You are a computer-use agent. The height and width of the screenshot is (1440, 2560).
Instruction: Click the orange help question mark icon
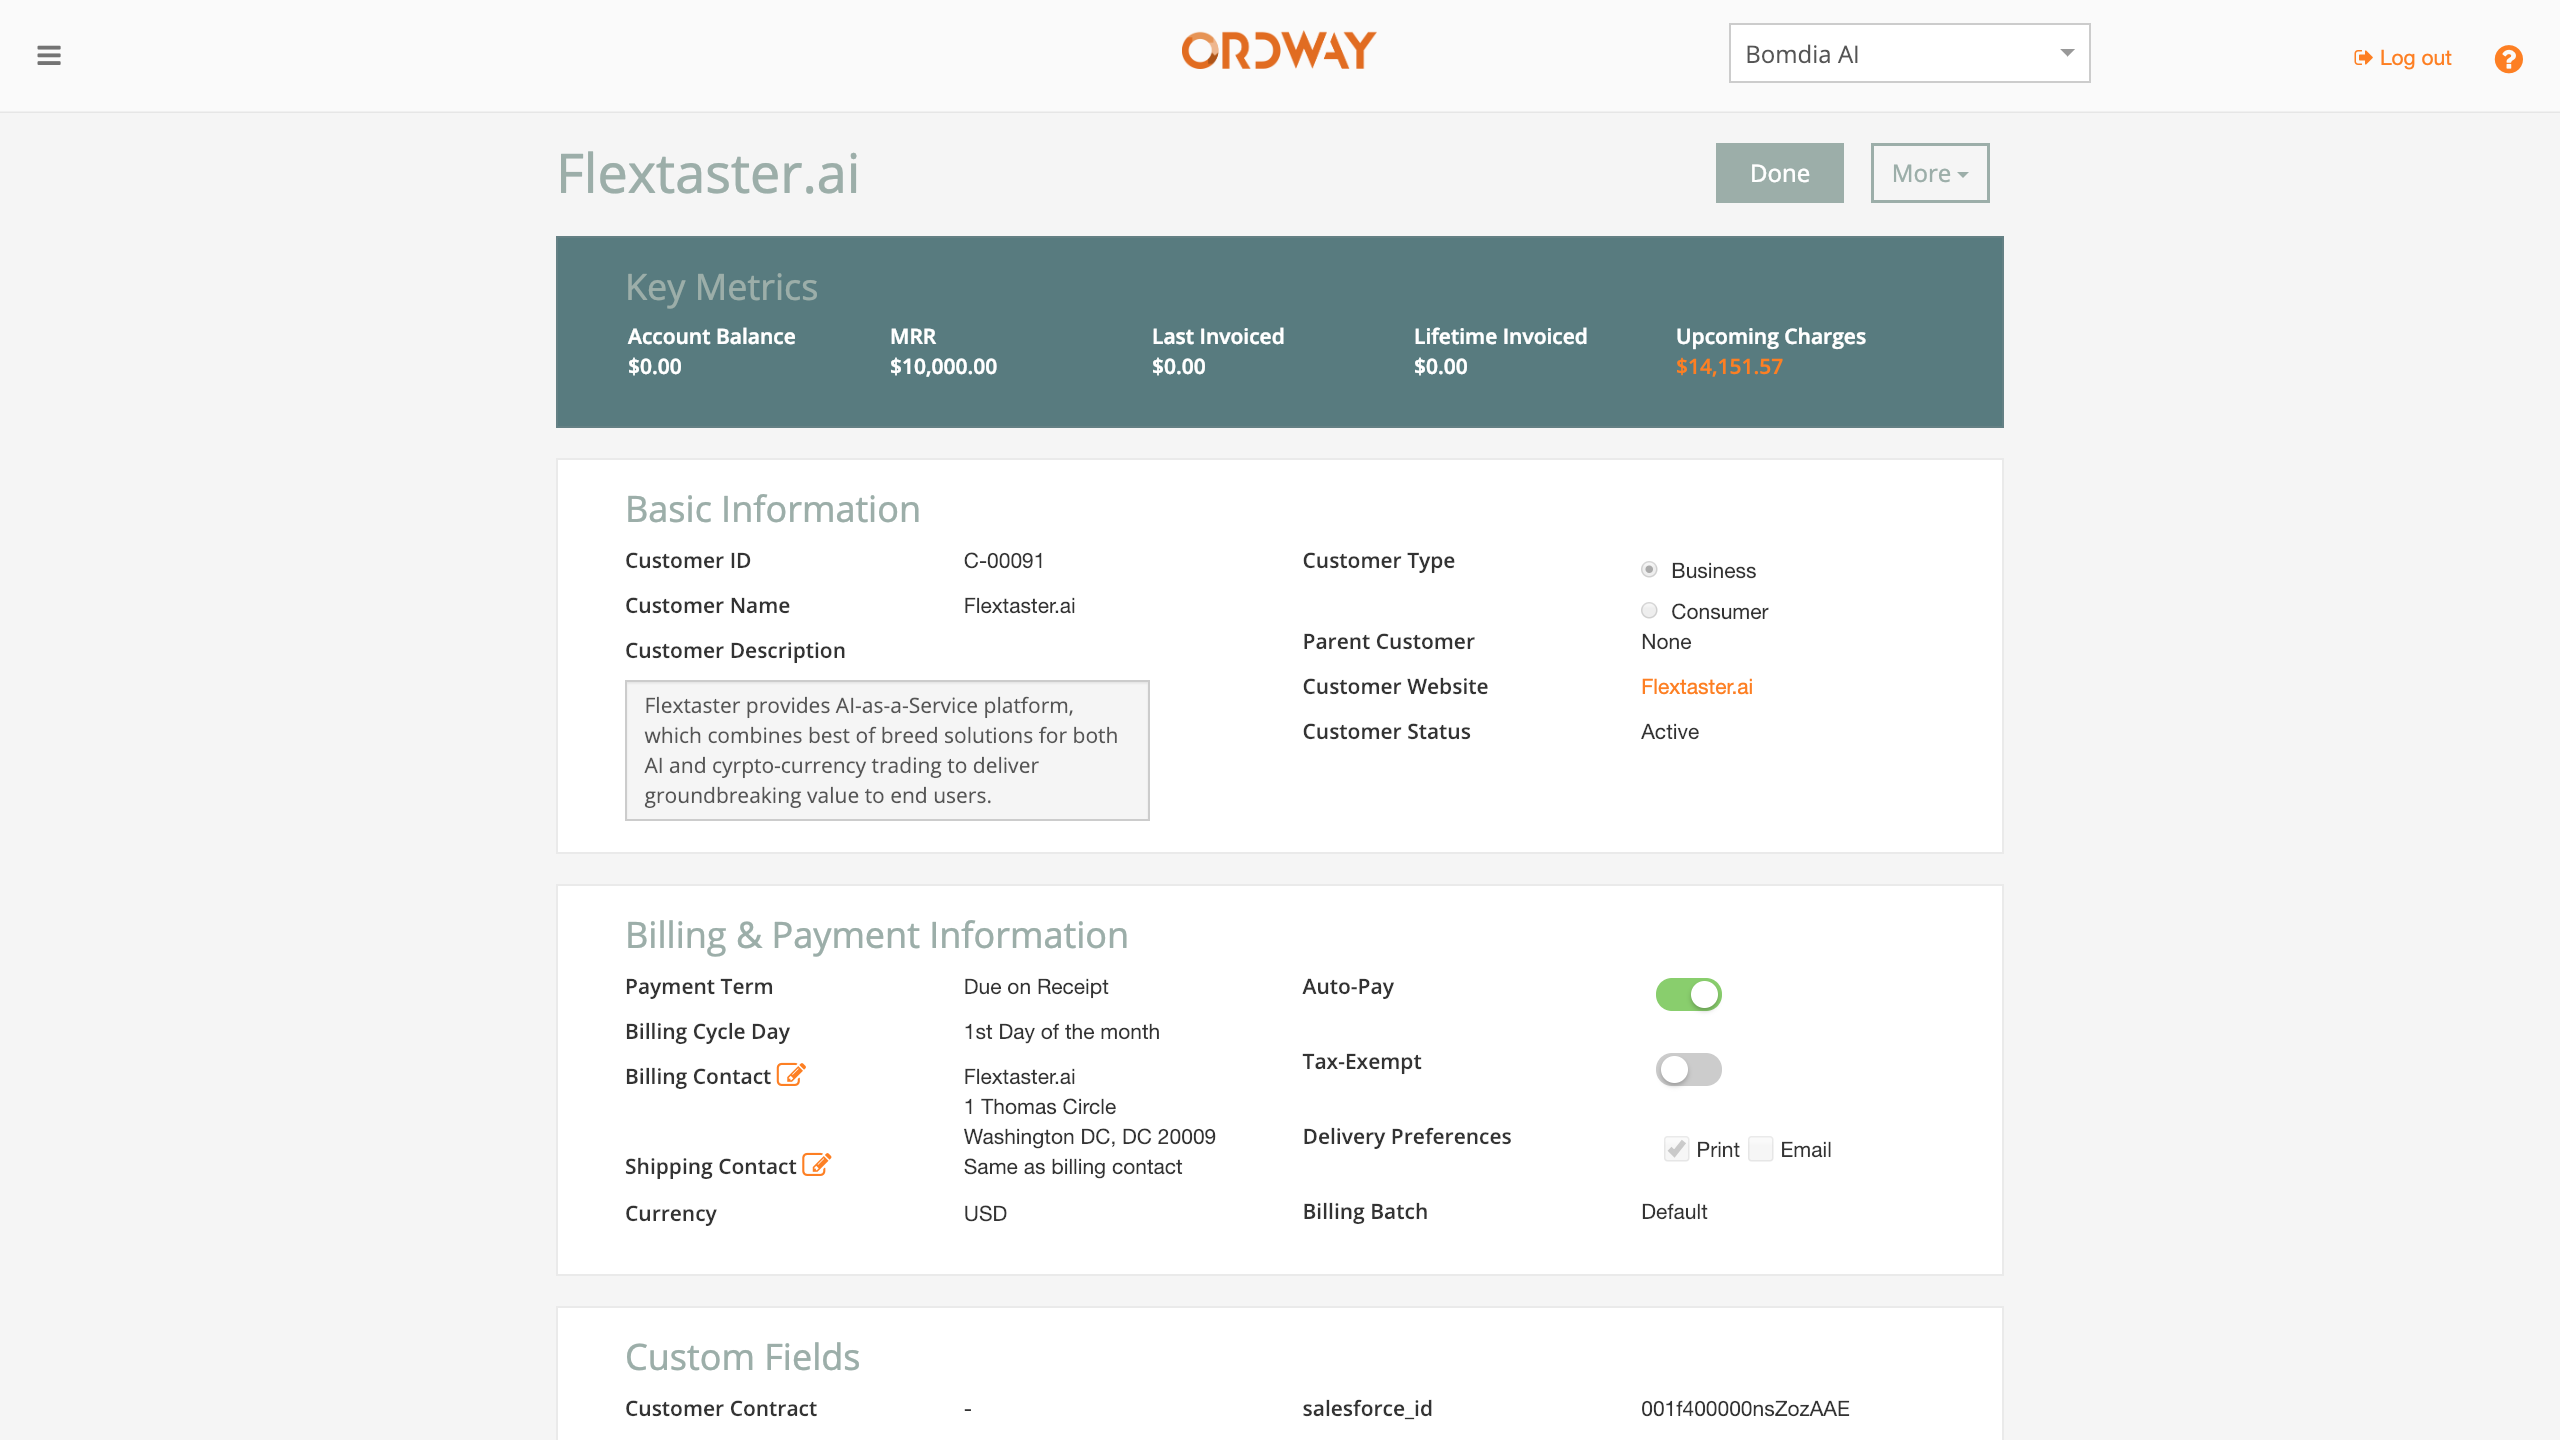pyautogui.click(x=2508, y=59)
